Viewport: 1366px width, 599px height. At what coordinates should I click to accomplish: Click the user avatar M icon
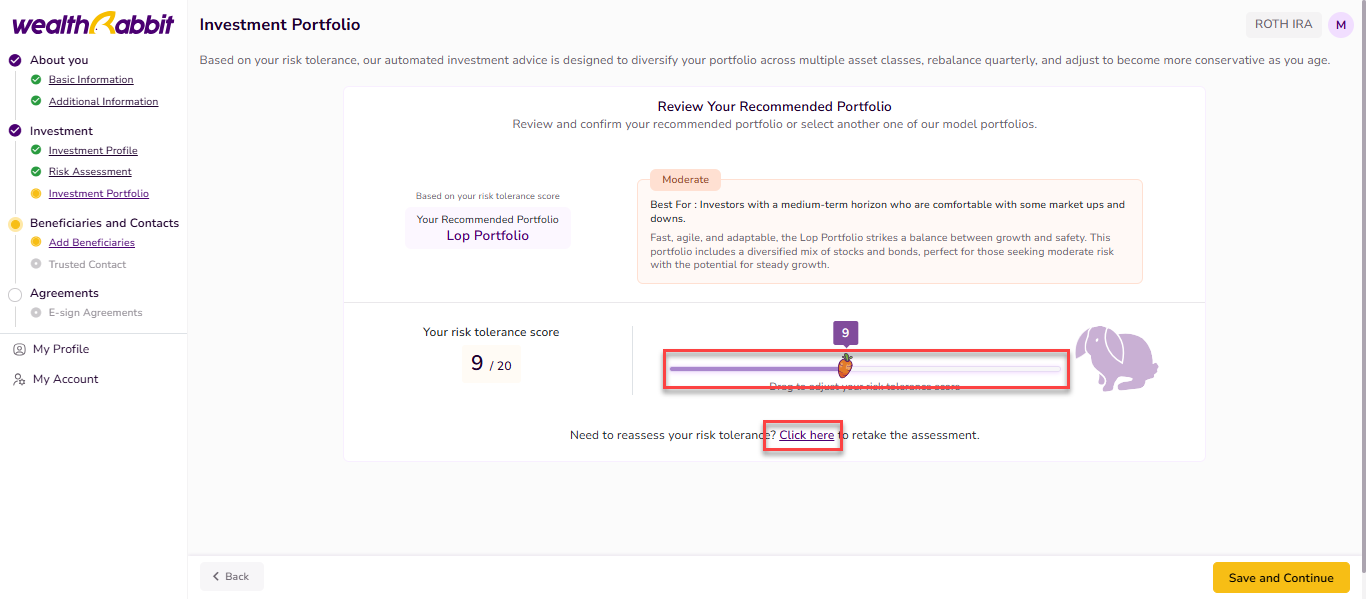click(x=1340, y=25)
